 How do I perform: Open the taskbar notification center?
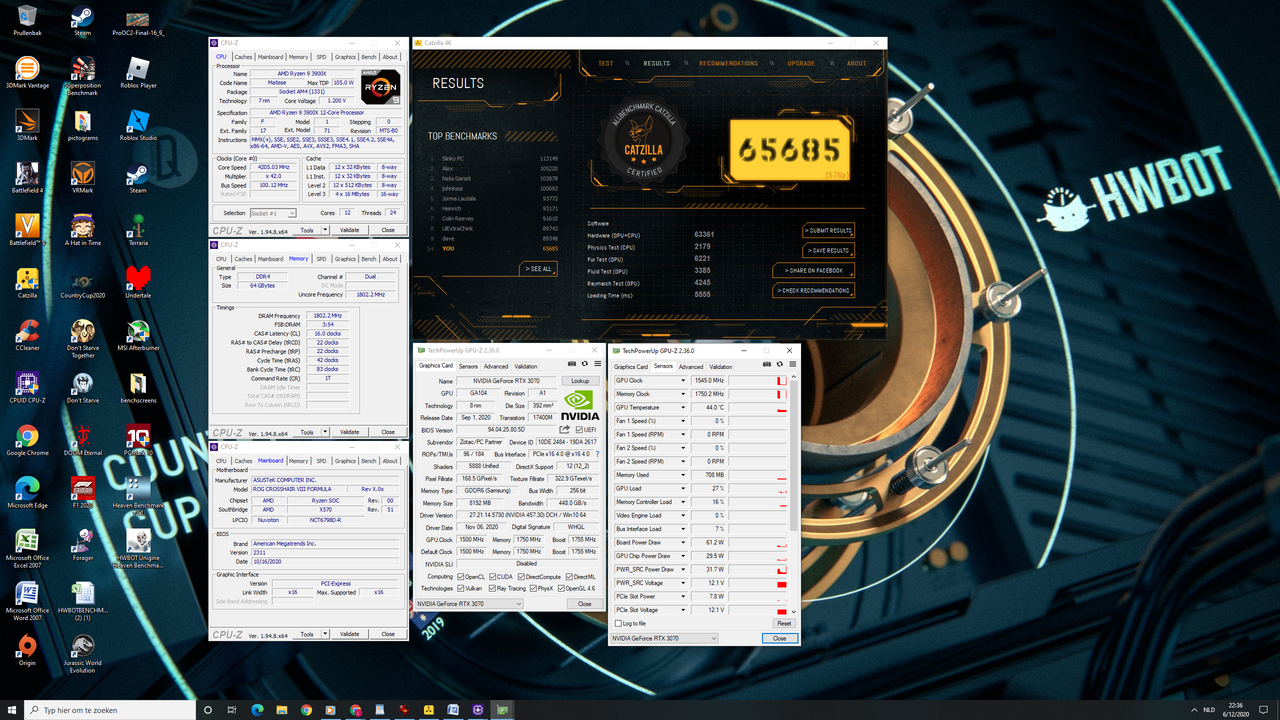point(1264,710)
